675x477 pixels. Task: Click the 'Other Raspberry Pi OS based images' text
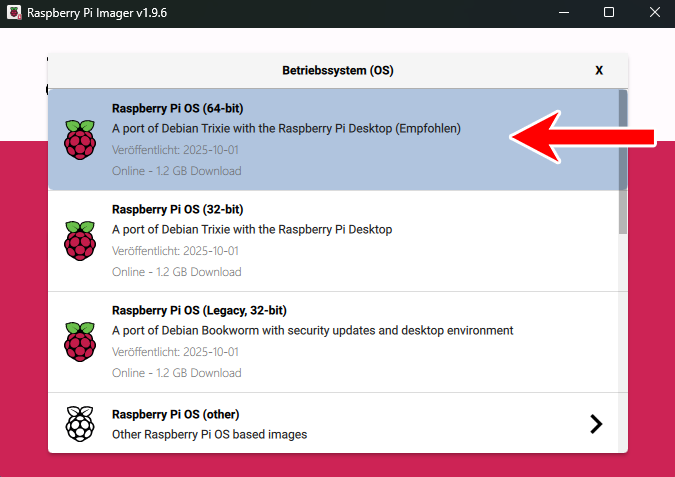pyautogui.click(x=209, y=434)
